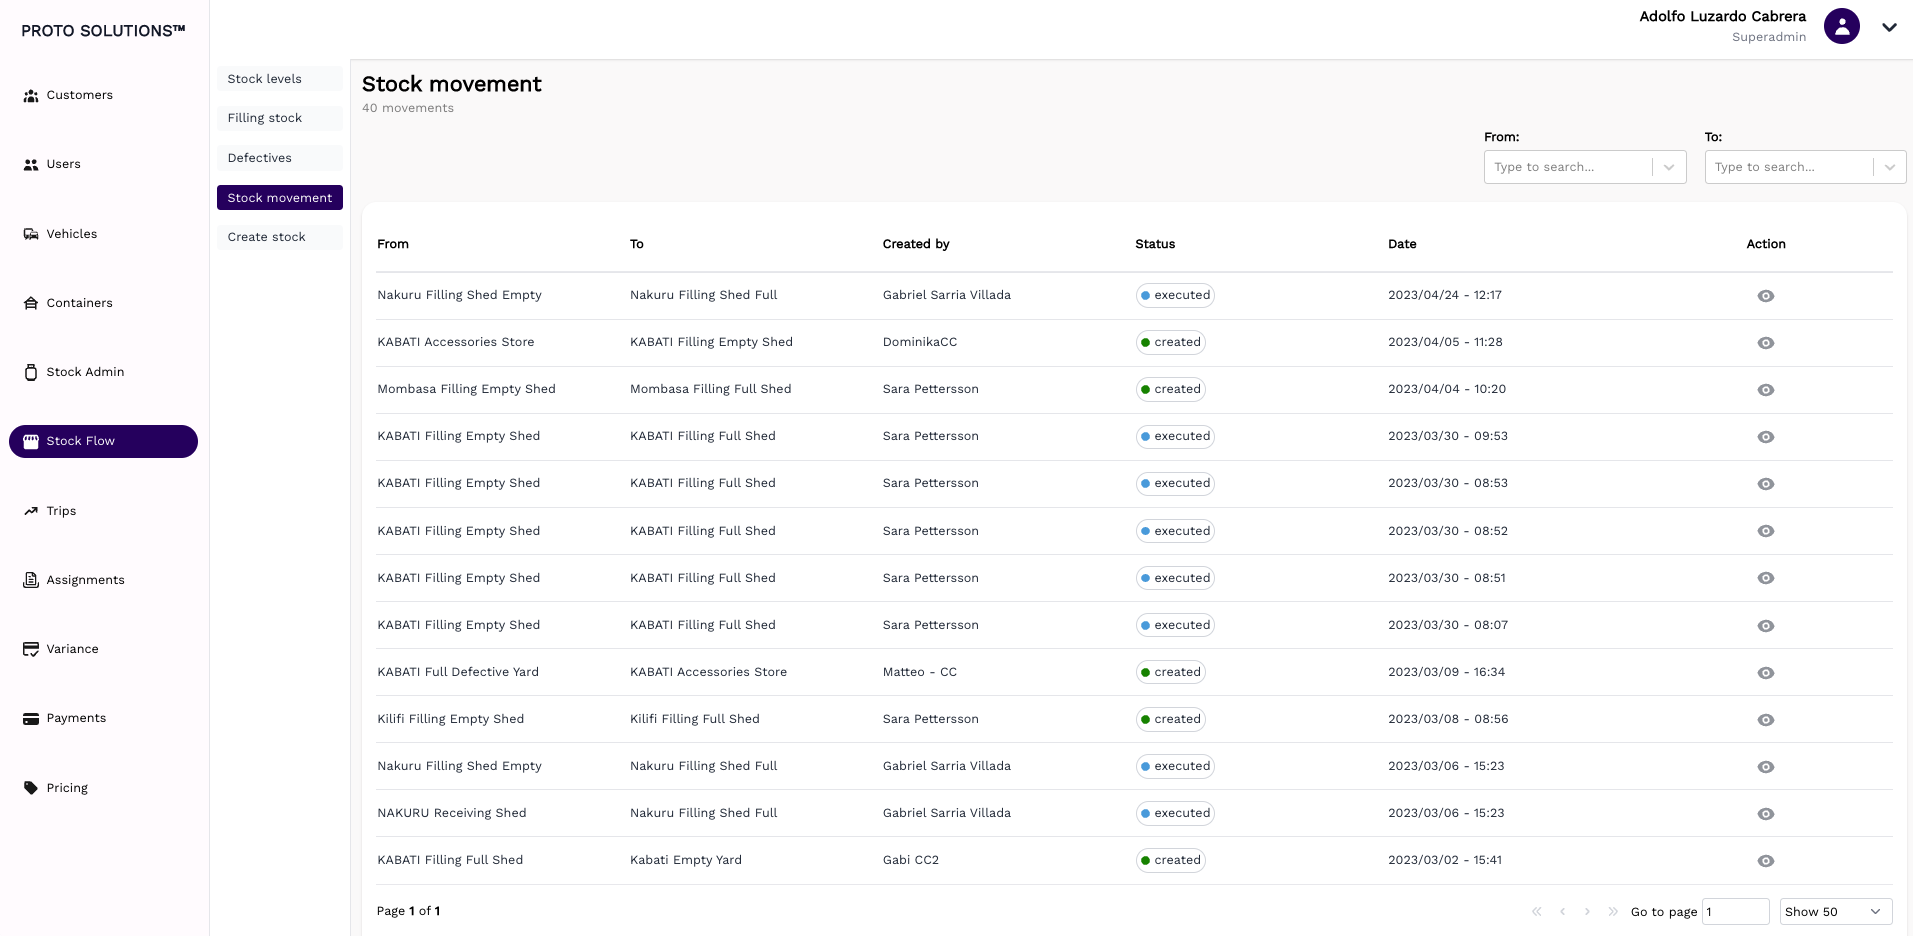This screenshot has width=1913, height=936.
Task: View movement dated 2023/03/30 - 08:52
Action: (1766, 531)
